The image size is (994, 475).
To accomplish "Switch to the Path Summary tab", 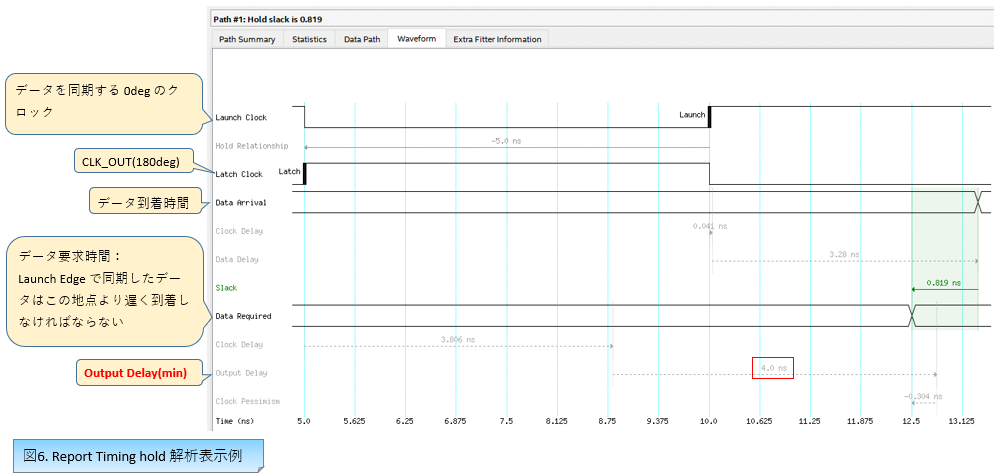I will point(247,39).
